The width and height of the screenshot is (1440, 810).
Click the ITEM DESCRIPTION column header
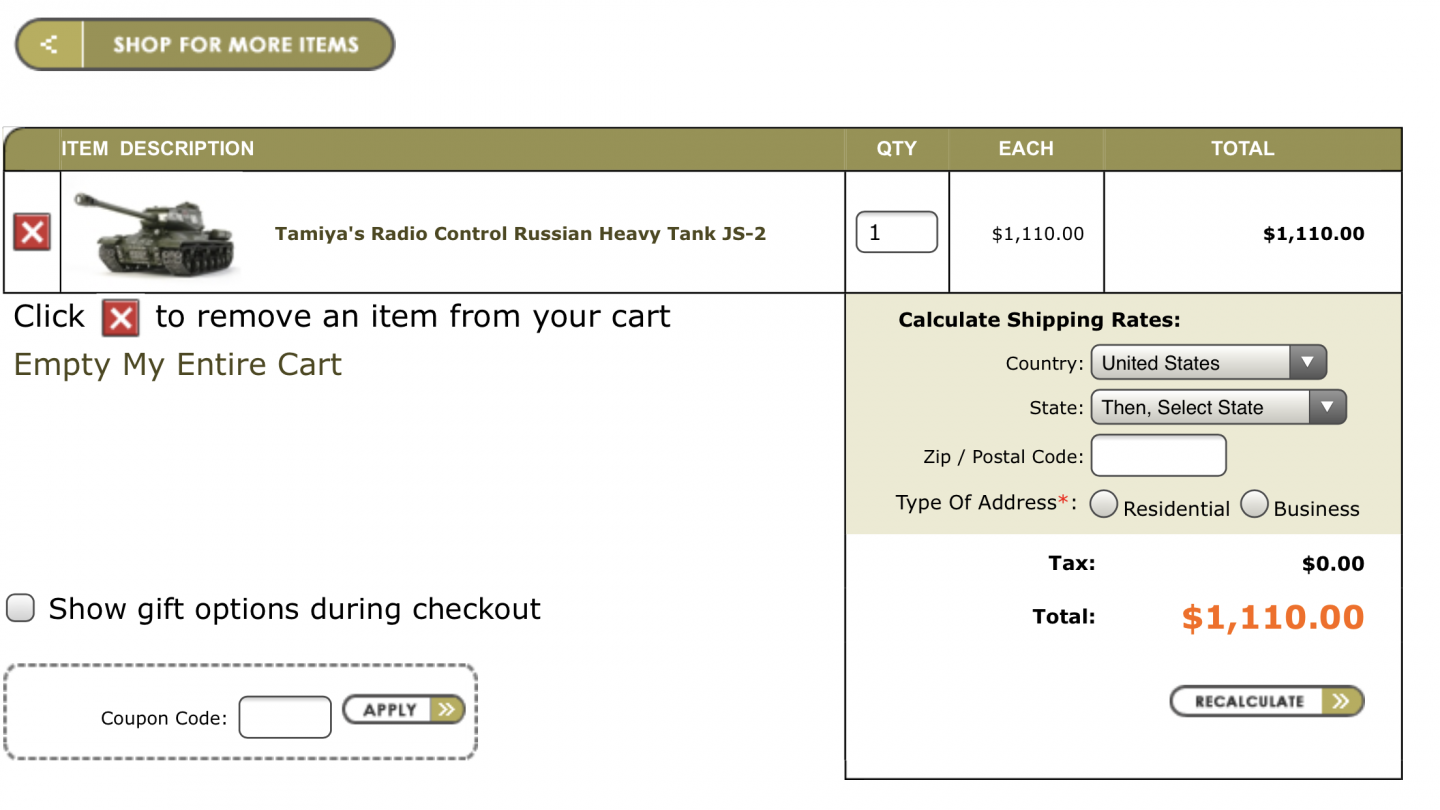[158, 149]
